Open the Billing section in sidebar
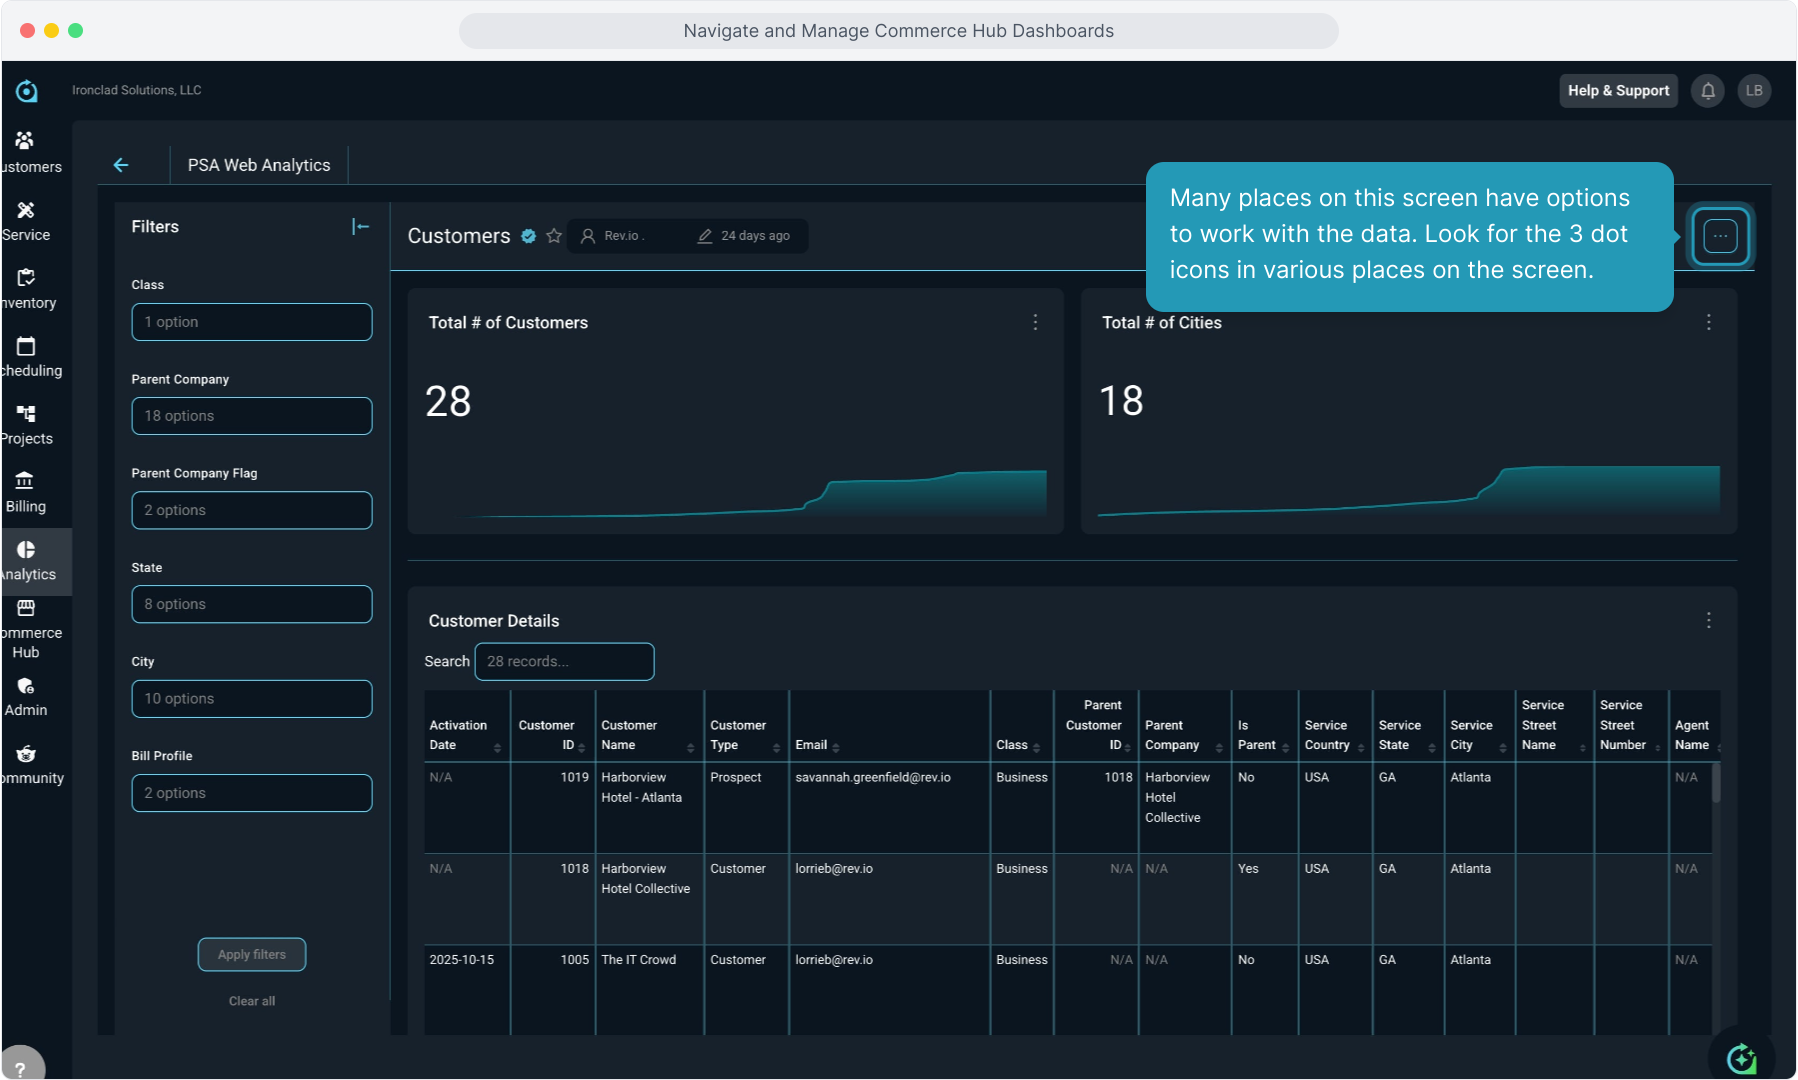The image size is (1798, 1080). 26,493
